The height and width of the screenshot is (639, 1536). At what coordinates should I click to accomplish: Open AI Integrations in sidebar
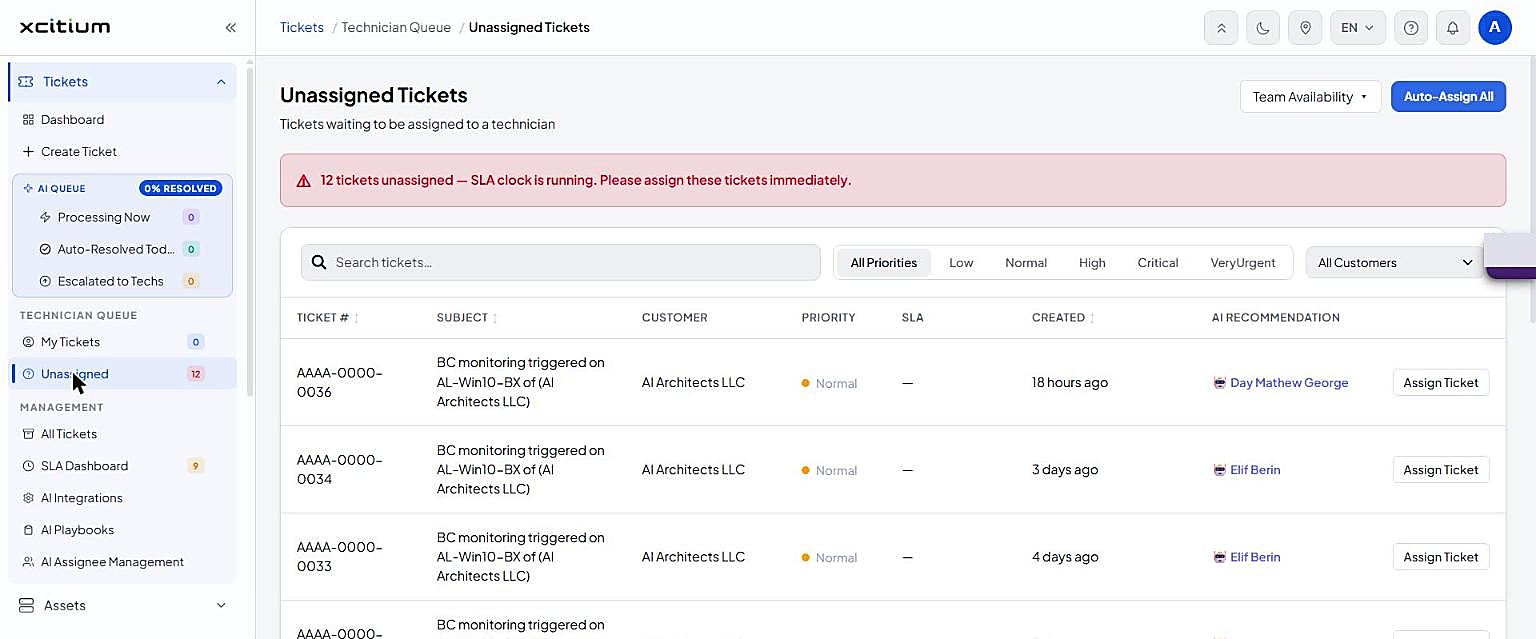(81, 498)
